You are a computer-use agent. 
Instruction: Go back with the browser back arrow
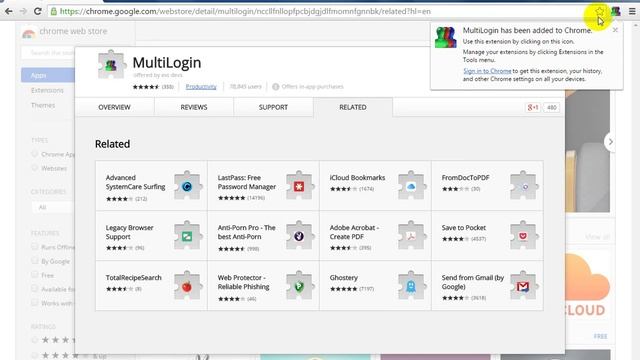tap(8, 11)
